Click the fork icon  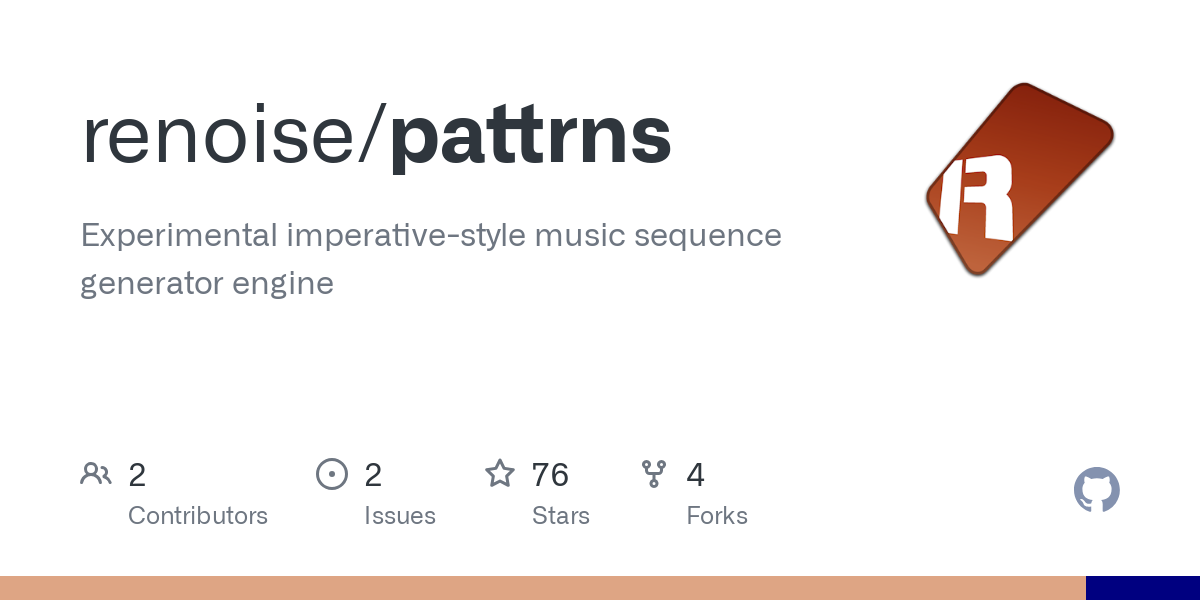click(x=654, y=473)
